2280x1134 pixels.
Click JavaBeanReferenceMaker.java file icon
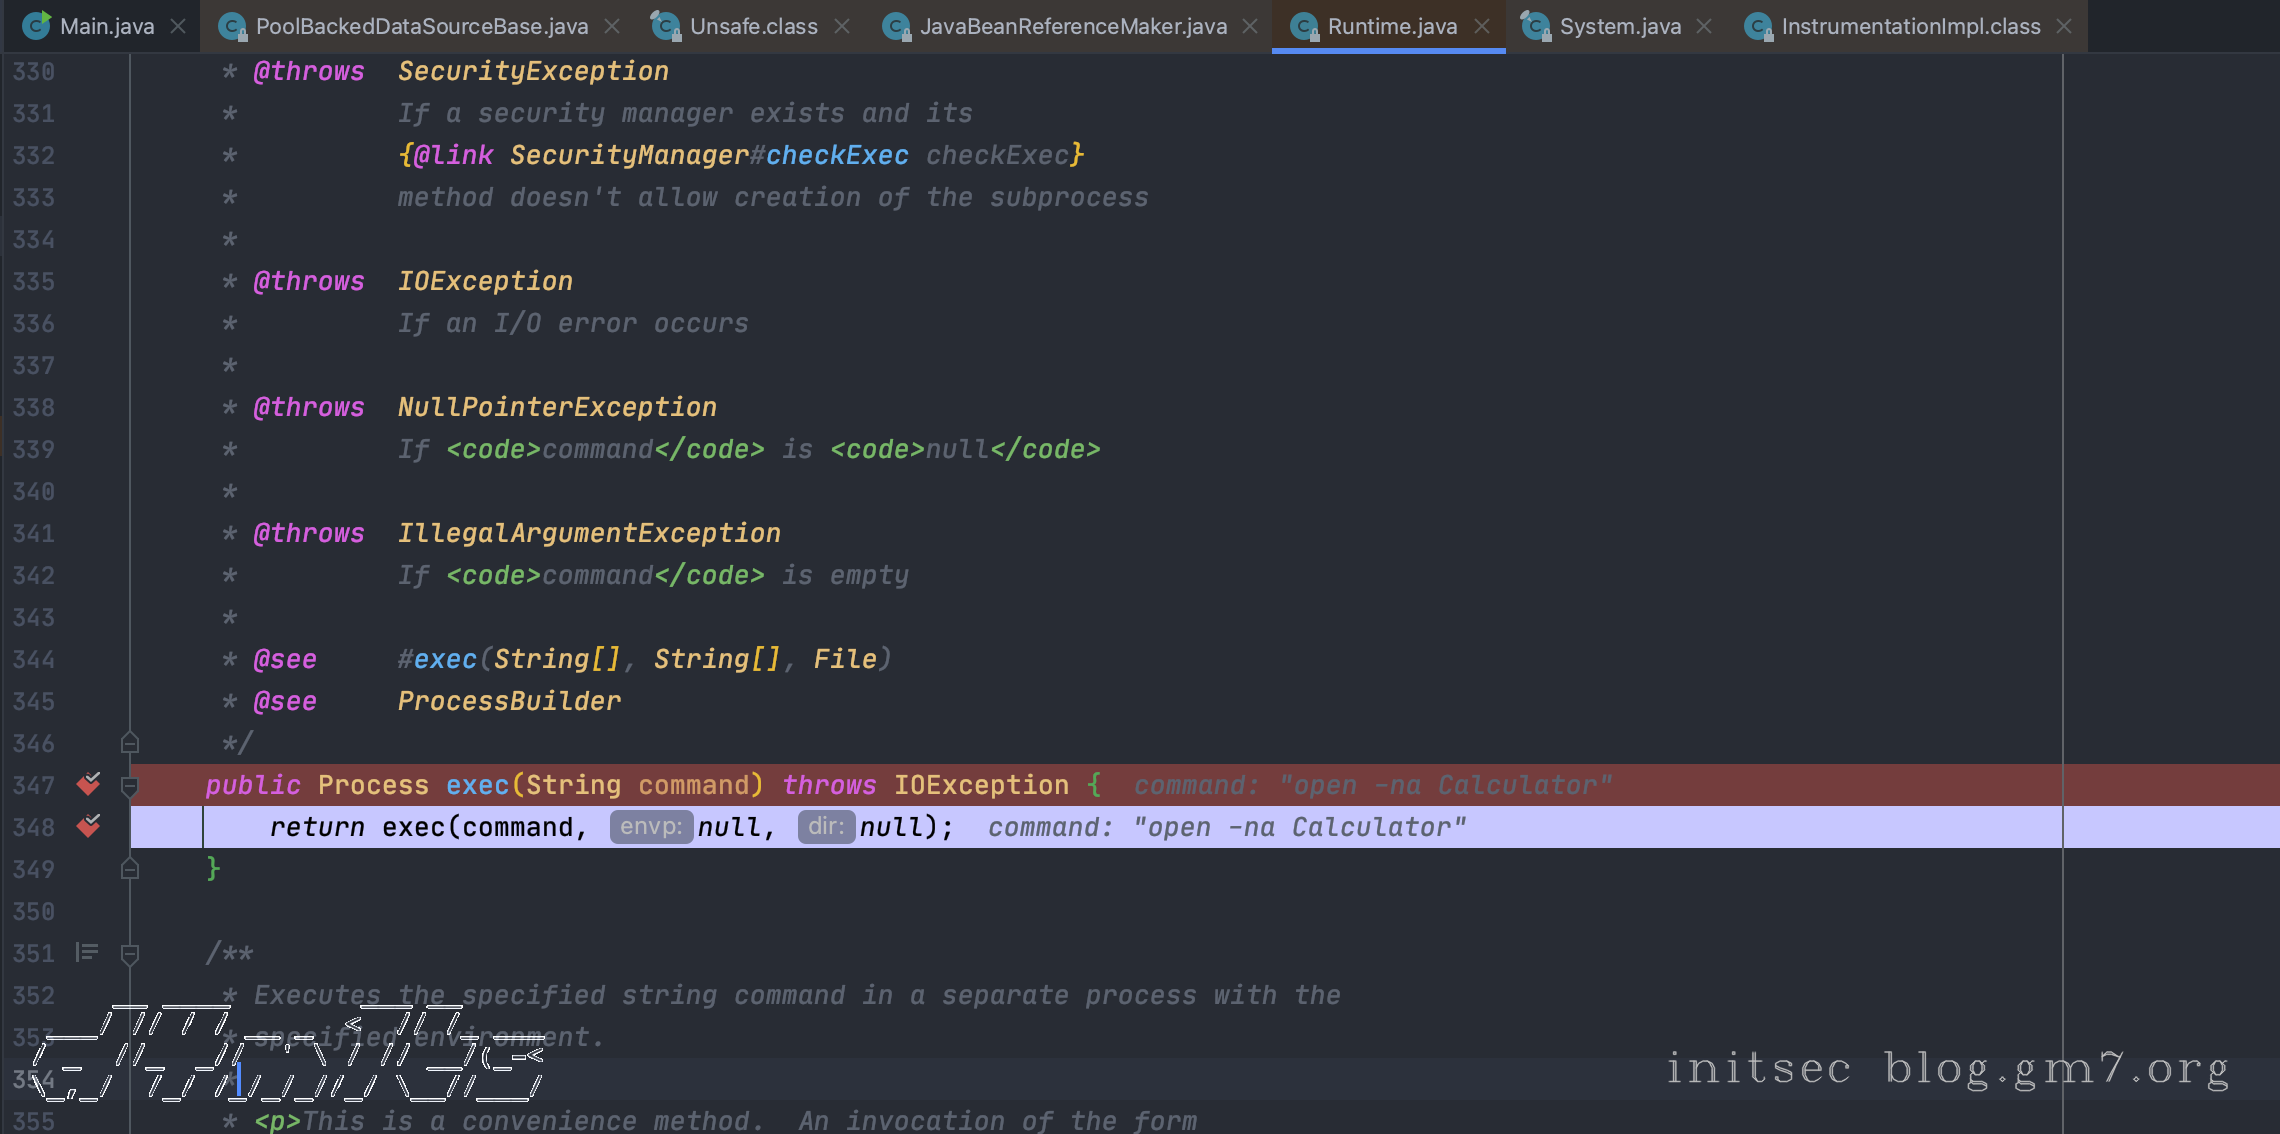896,26
